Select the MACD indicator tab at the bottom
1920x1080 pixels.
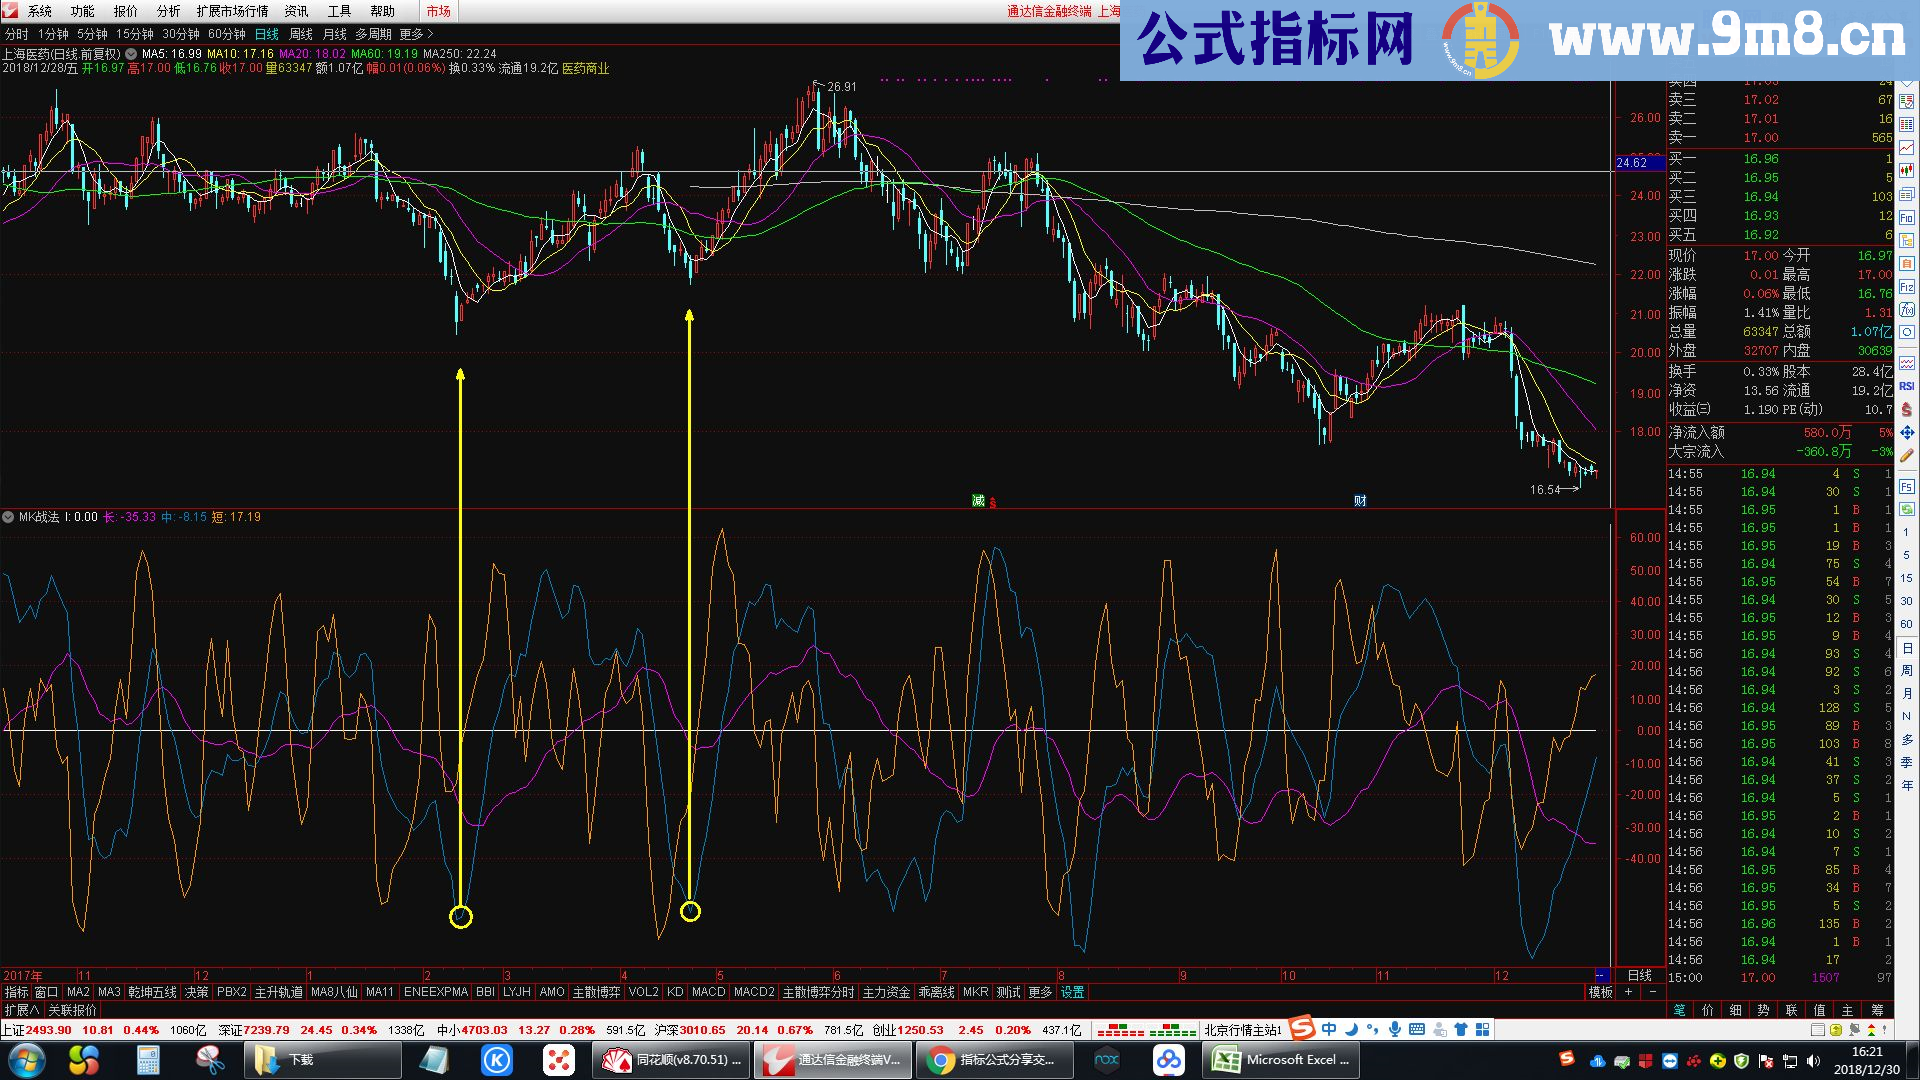(709, 992)
